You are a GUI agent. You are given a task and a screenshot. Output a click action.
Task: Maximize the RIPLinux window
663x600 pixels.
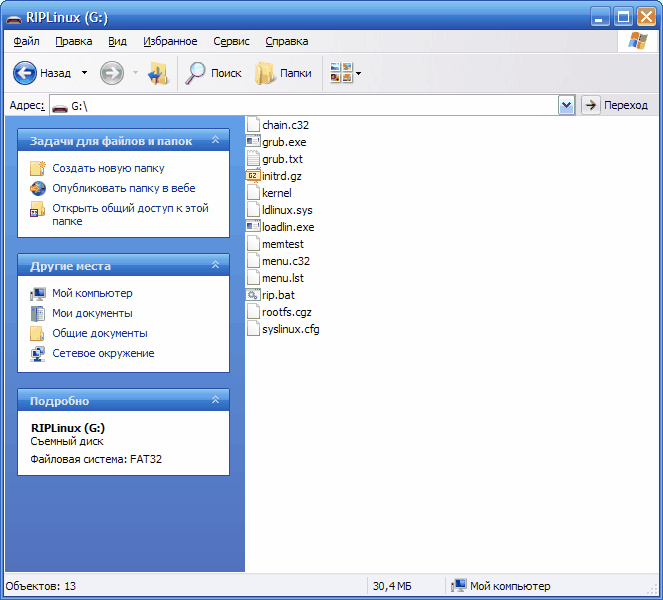coord(623,17)
